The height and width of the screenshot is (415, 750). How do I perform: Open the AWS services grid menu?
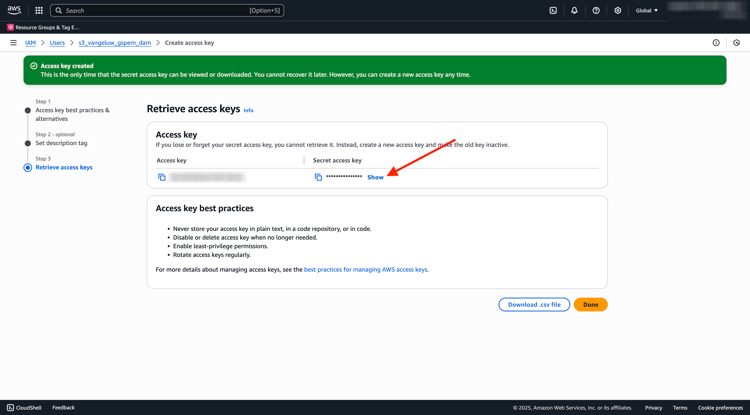[39, 11]
